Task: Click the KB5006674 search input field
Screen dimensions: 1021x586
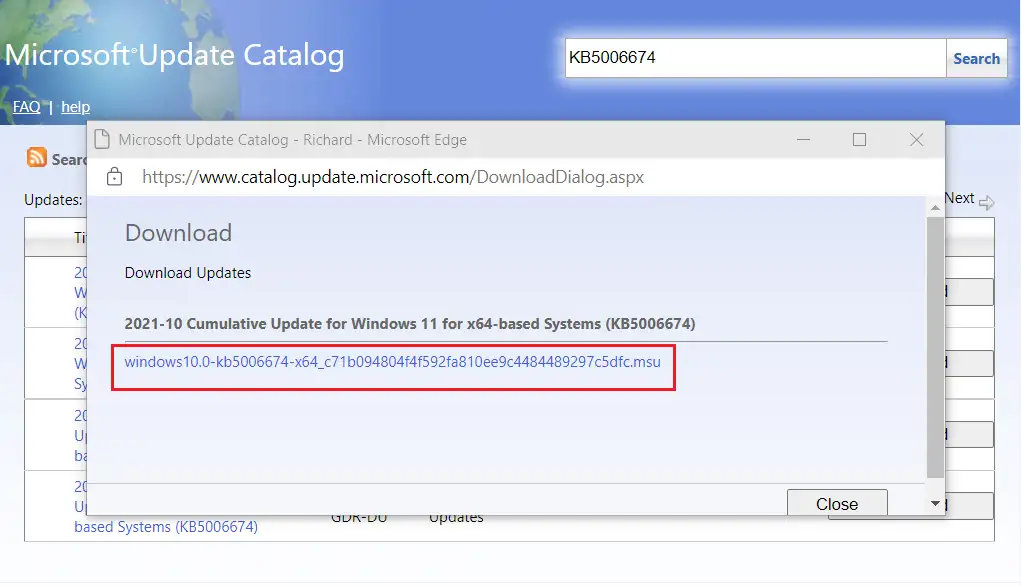Action: pyautogui.click(x=755, y=58)
